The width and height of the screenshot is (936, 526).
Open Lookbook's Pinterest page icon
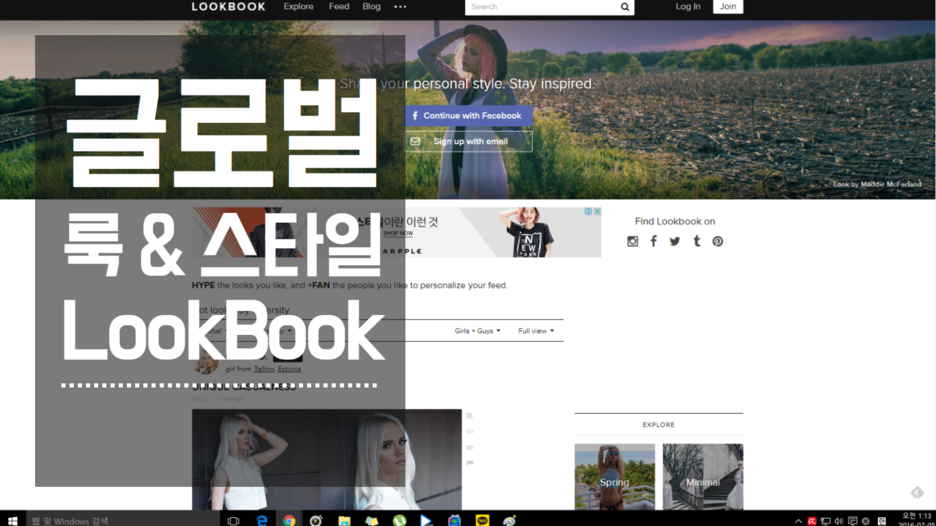(718, 241)
